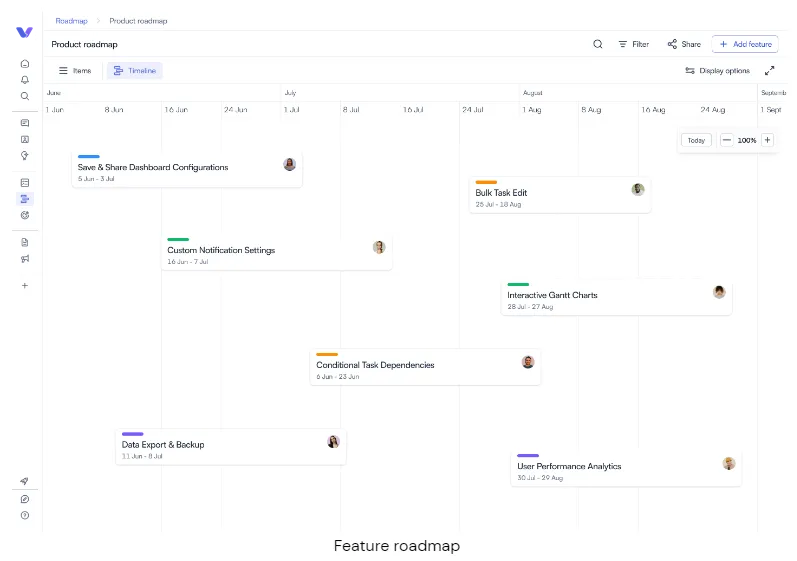
Task: Click the rocket icon in sidebar
Action: (24, 481)
